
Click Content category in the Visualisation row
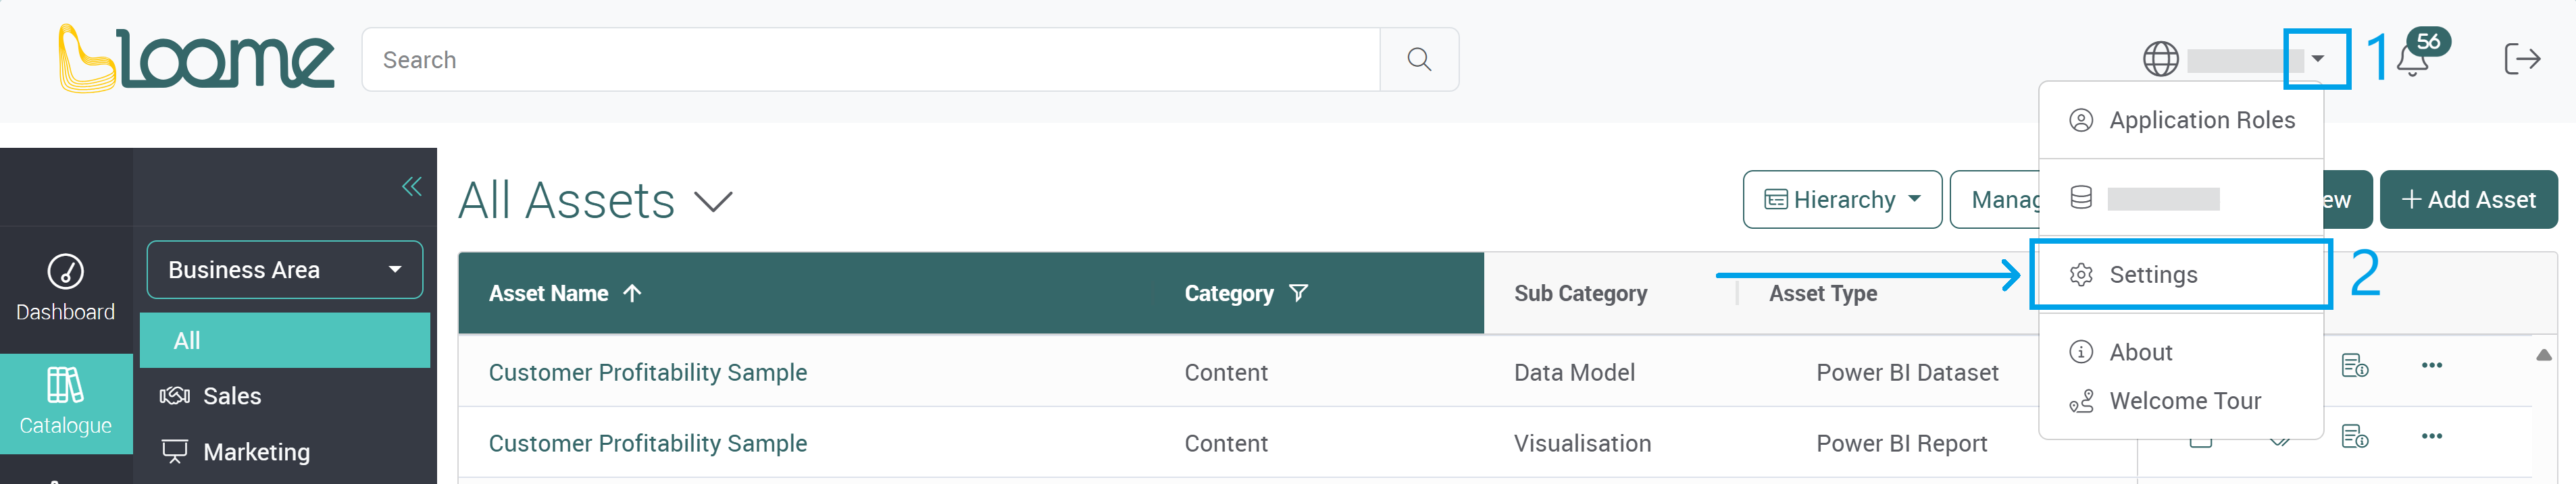[x=1226, y=443]
